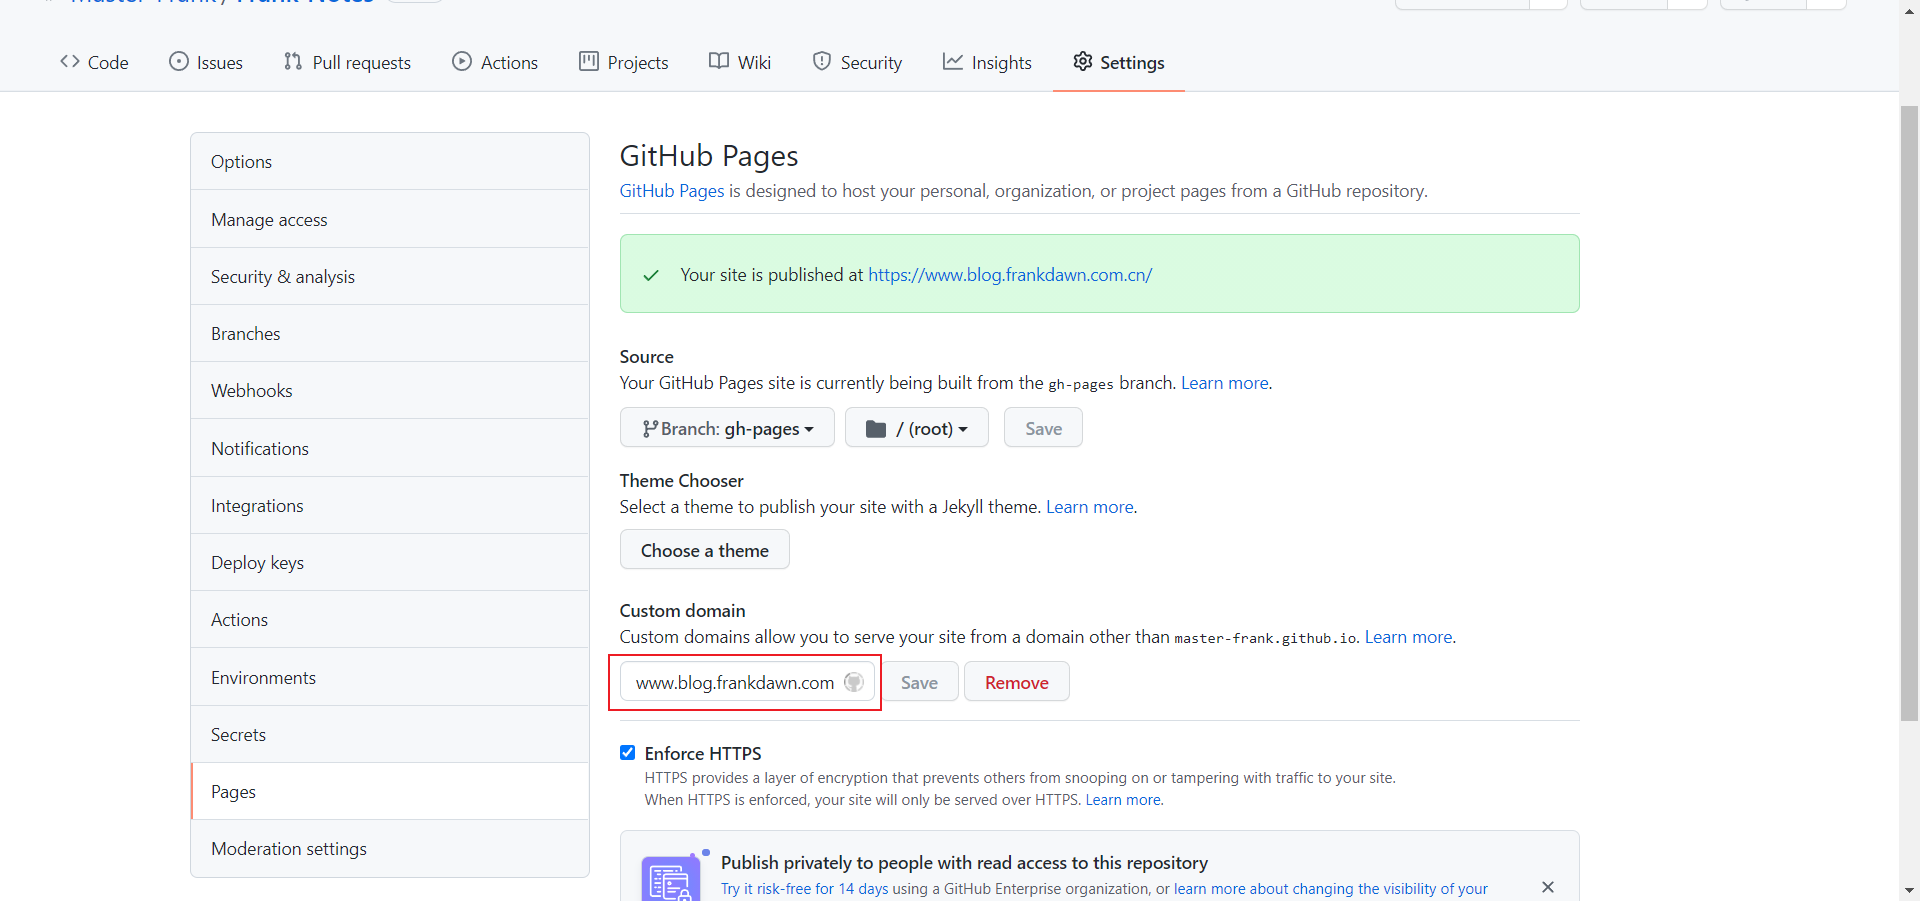Open the Code tab
The height and width of the screenshot is (901, 1920).
coord(94,62)
